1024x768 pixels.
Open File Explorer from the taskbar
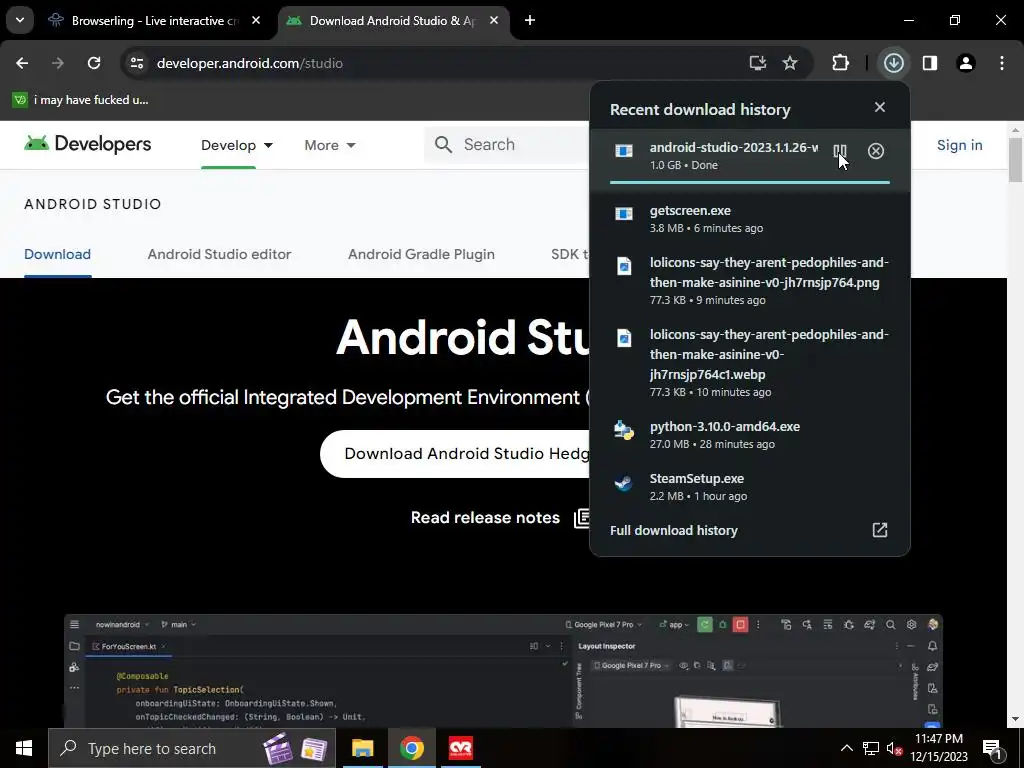click(x=362, y=748)
